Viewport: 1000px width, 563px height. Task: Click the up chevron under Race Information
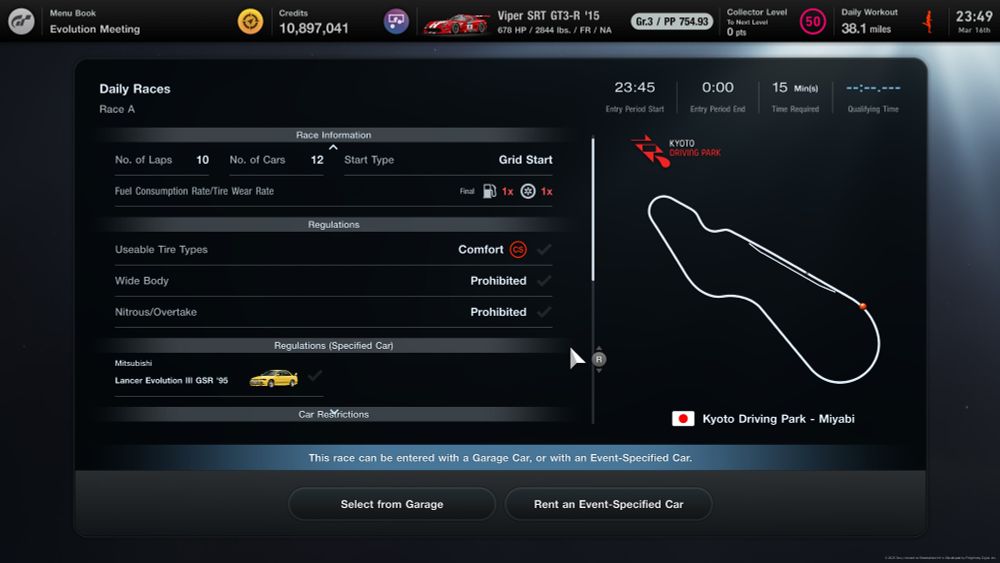pos(333,147)
